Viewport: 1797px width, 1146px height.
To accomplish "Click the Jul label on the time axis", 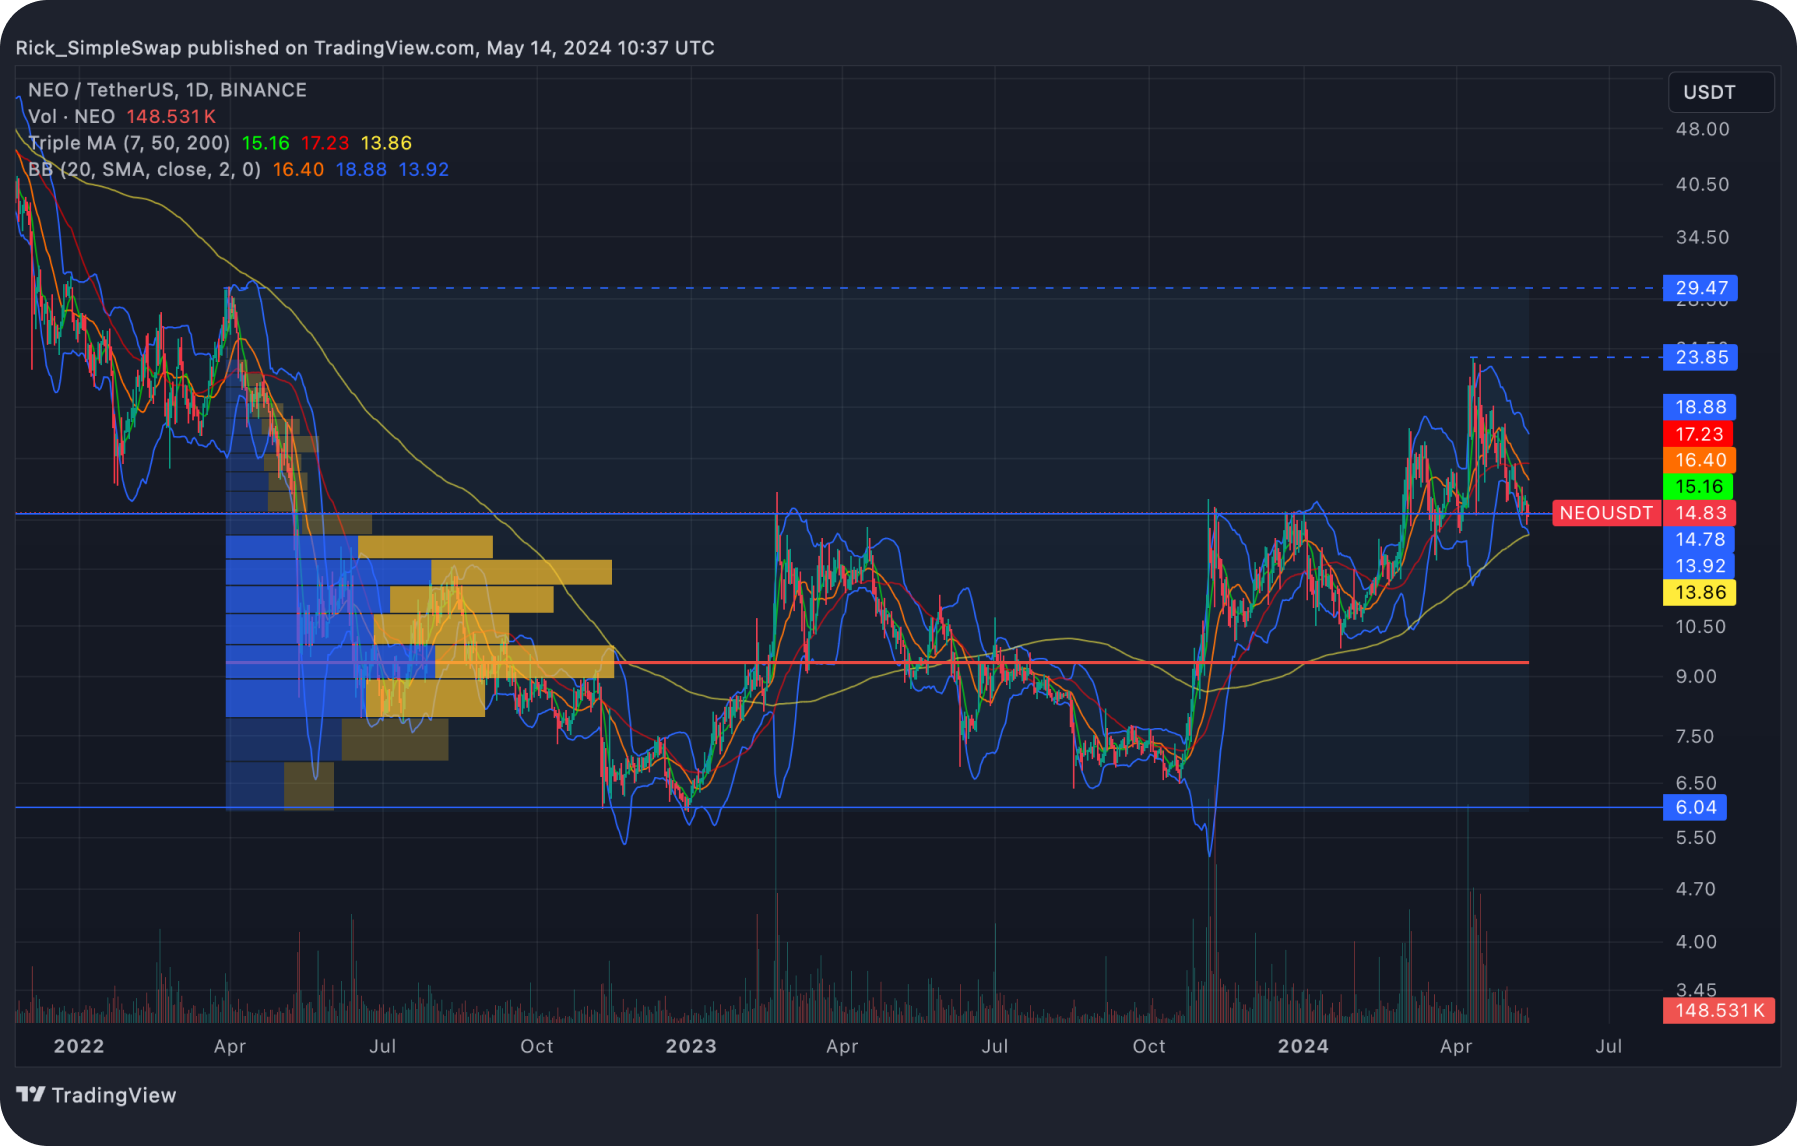I will coord(1609,1047).
